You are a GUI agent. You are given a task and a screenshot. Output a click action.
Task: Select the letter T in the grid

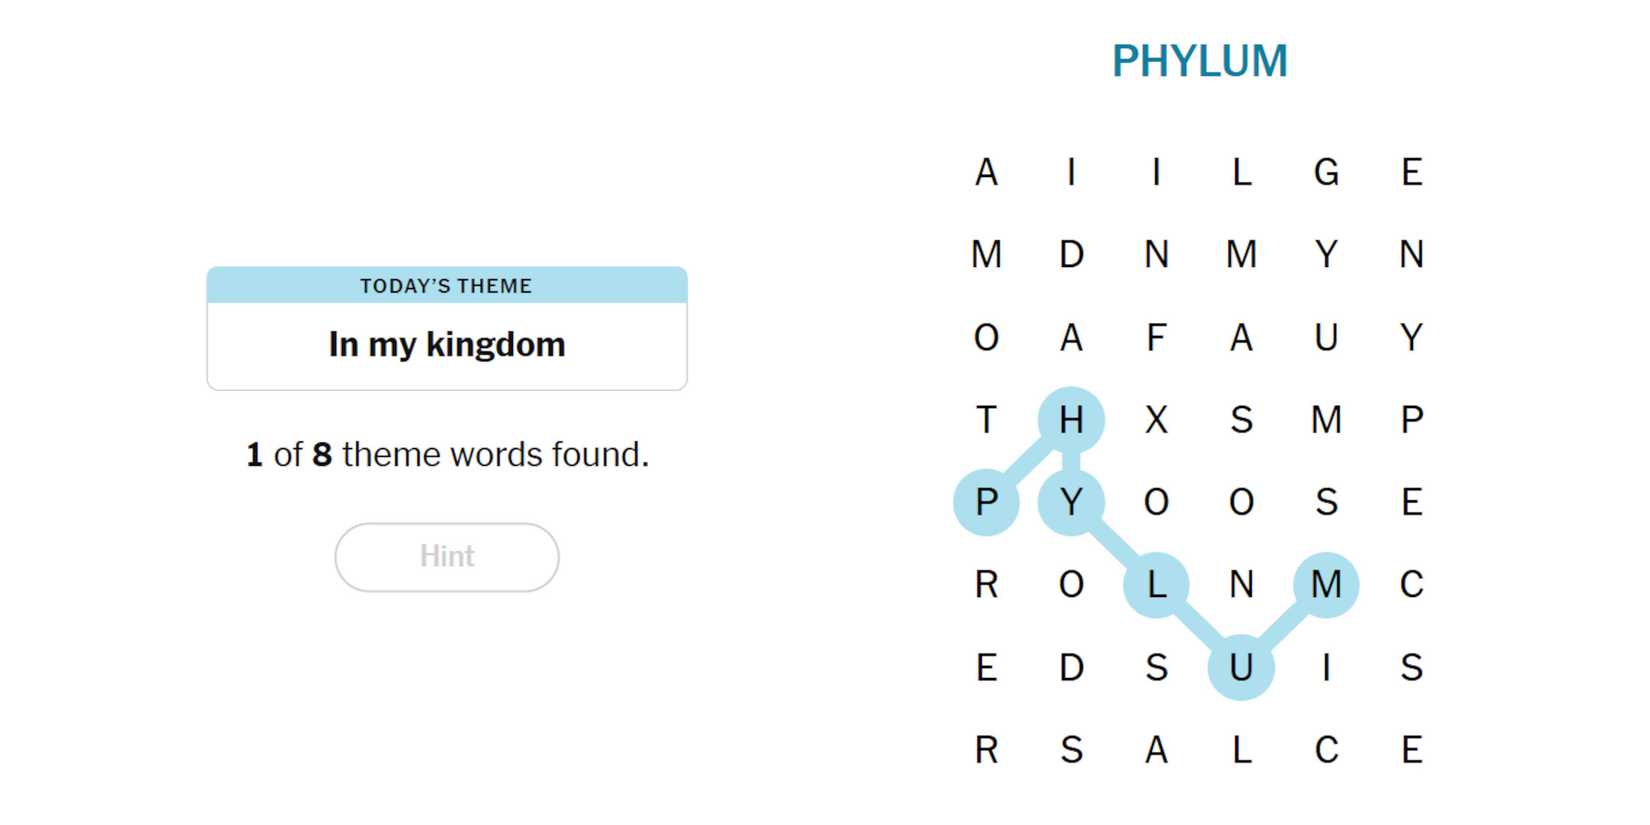[x=986, y=420]
